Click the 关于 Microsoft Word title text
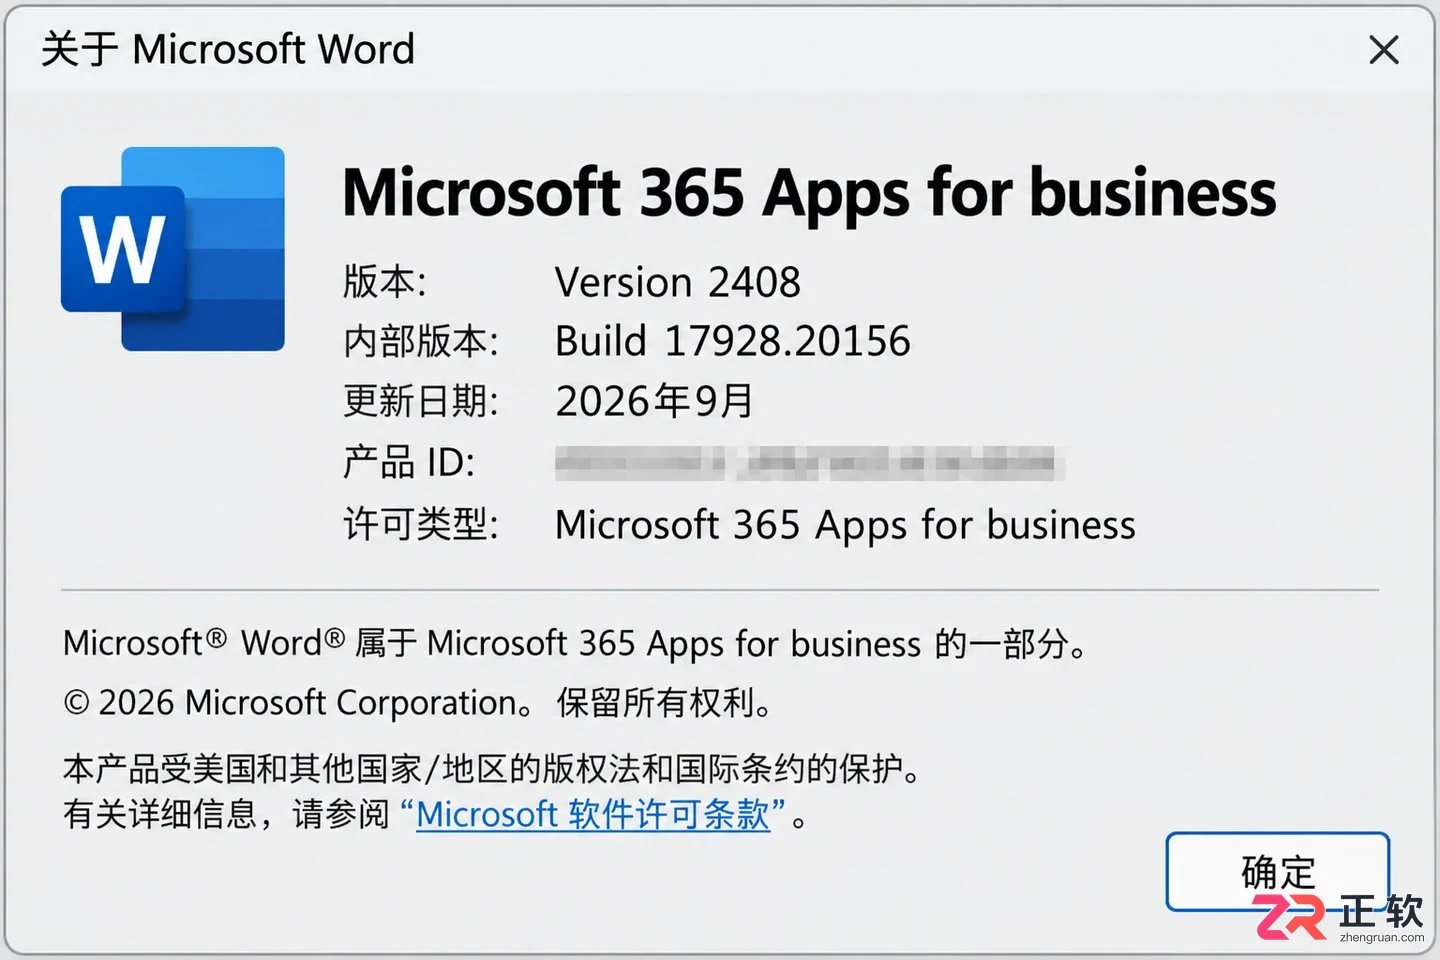 pyautogui.click(x=228, y=49)
